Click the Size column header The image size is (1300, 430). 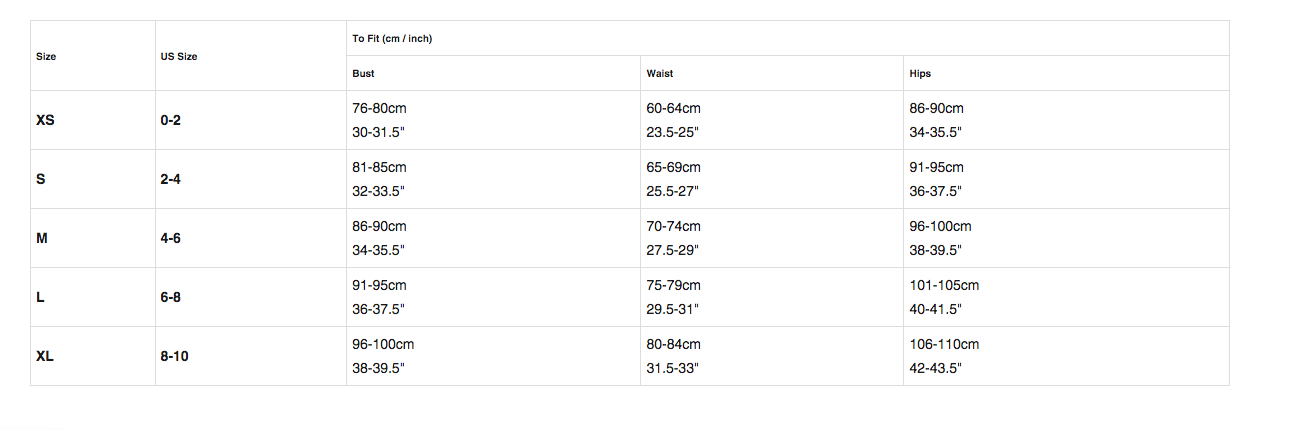[x=46, y=56]
